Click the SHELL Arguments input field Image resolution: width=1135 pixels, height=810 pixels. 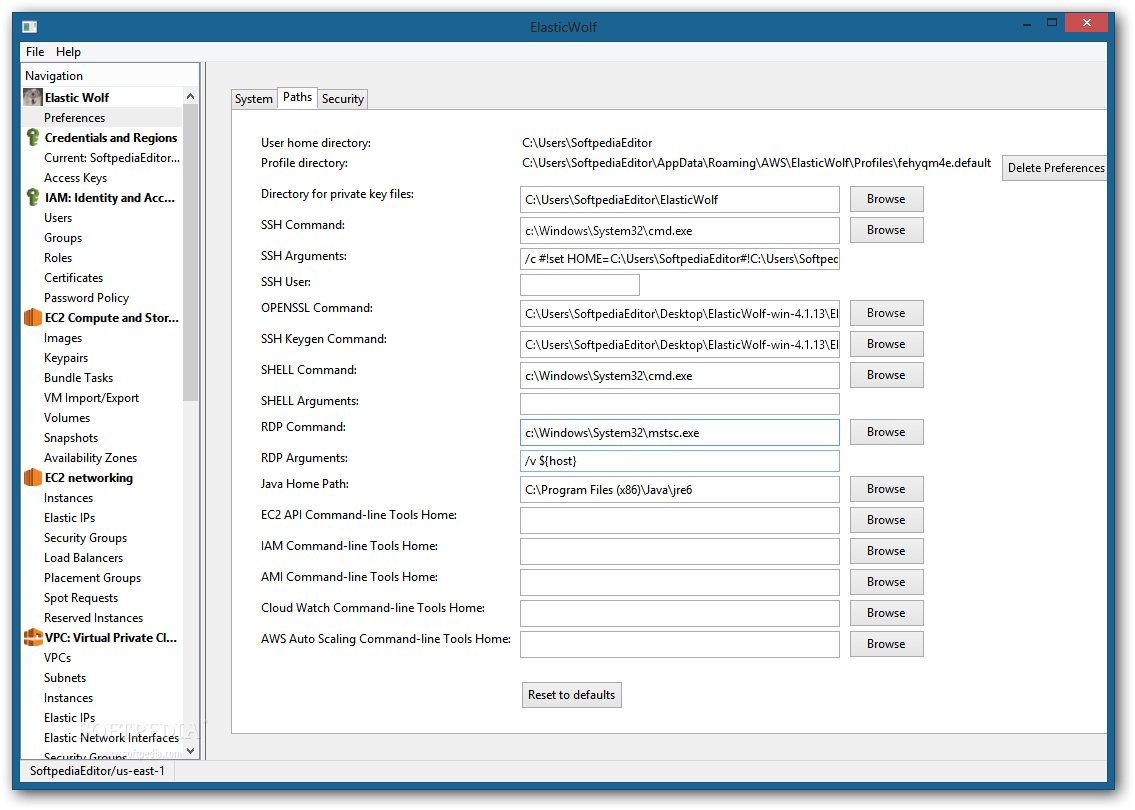pyautogui.click(x=680, y=404)
